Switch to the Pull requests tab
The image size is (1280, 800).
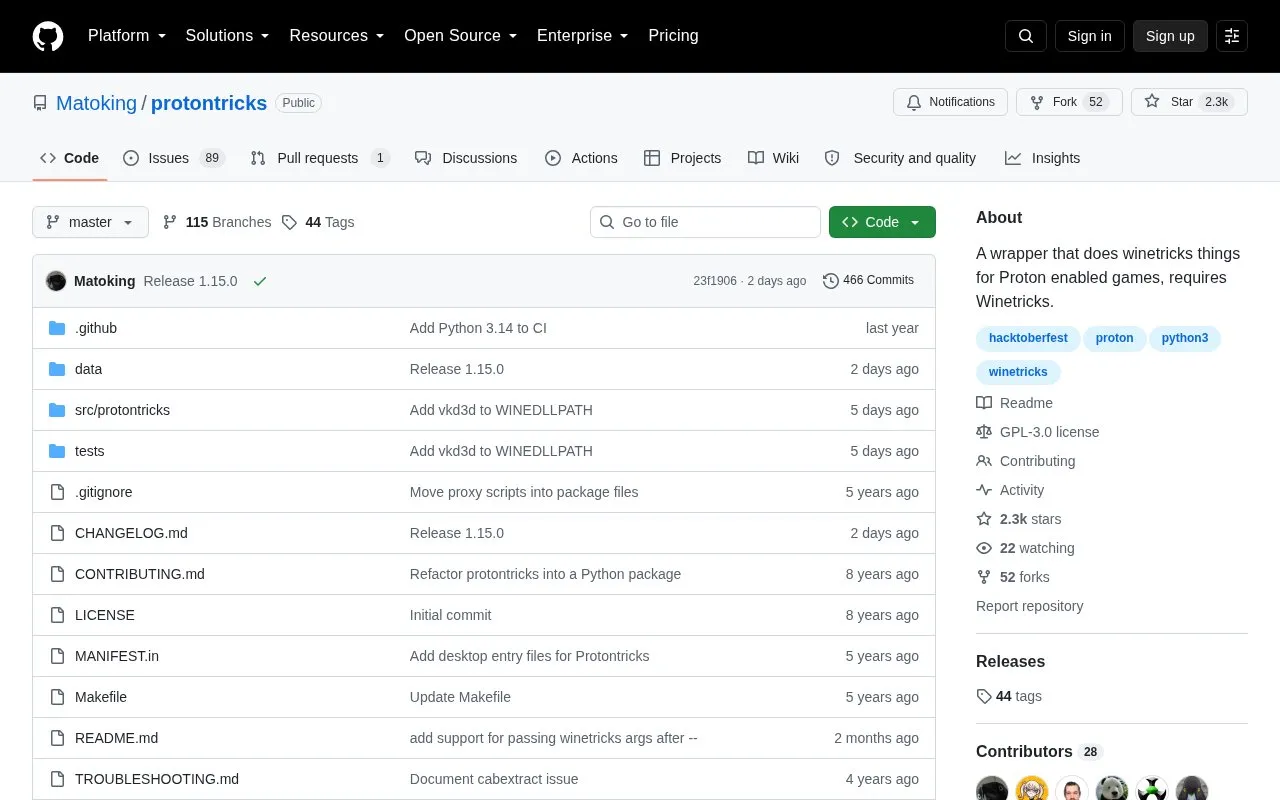[319, 158]
